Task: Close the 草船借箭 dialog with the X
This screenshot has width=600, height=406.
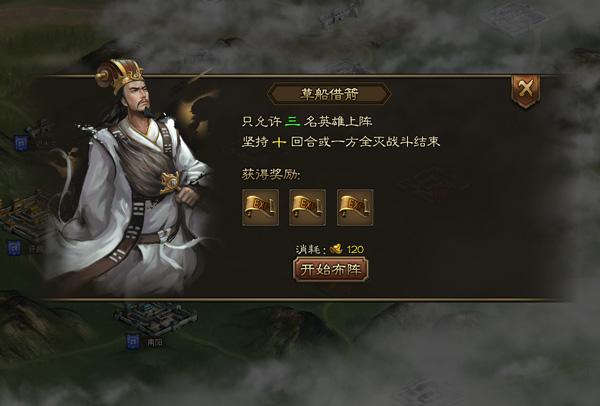Action: pos(526,91)
